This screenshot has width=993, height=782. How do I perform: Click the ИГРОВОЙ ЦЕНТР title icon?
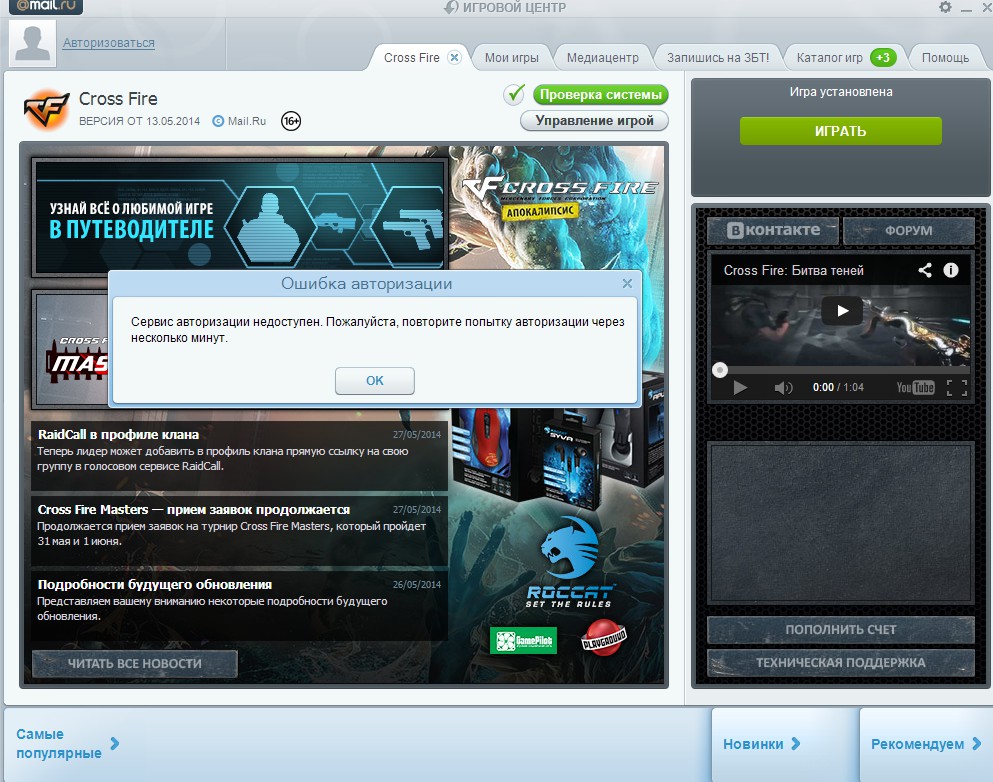pyautogui.click(x=451, y=7)
